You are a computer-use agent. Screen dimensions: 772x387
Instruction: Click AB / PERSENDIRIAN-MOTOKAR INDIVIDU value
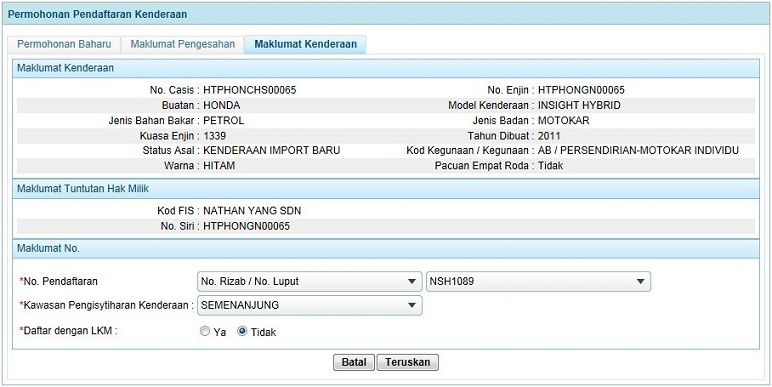click(638, 151)
